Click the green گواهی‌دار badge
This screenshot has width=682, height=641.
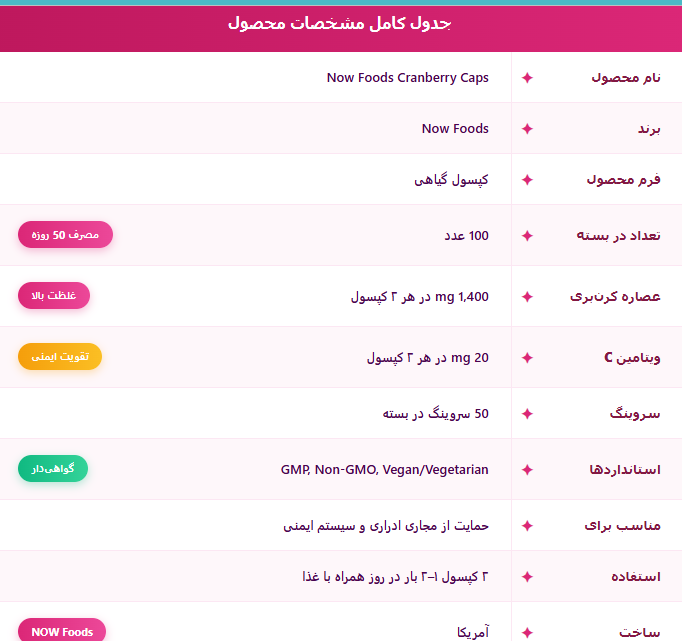(53, 468)
